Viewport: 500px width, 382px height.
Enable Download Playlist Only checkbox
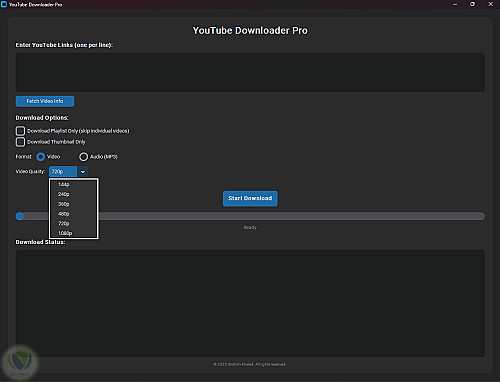coord(20,131)
